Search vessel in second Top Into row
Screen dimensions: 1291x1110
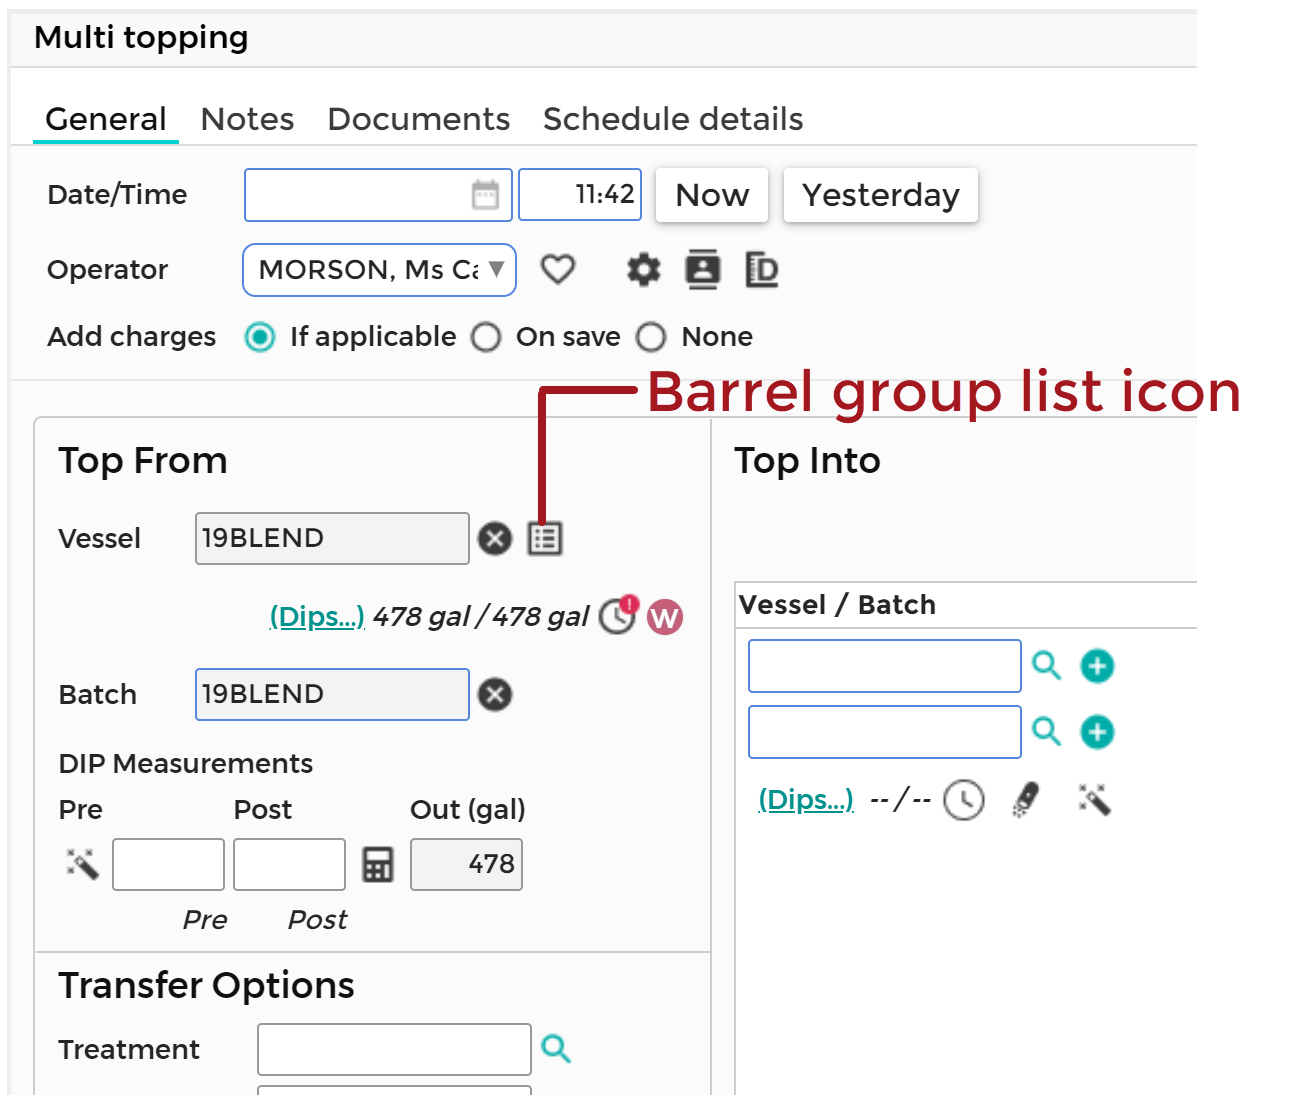(x=1046, y=731)
